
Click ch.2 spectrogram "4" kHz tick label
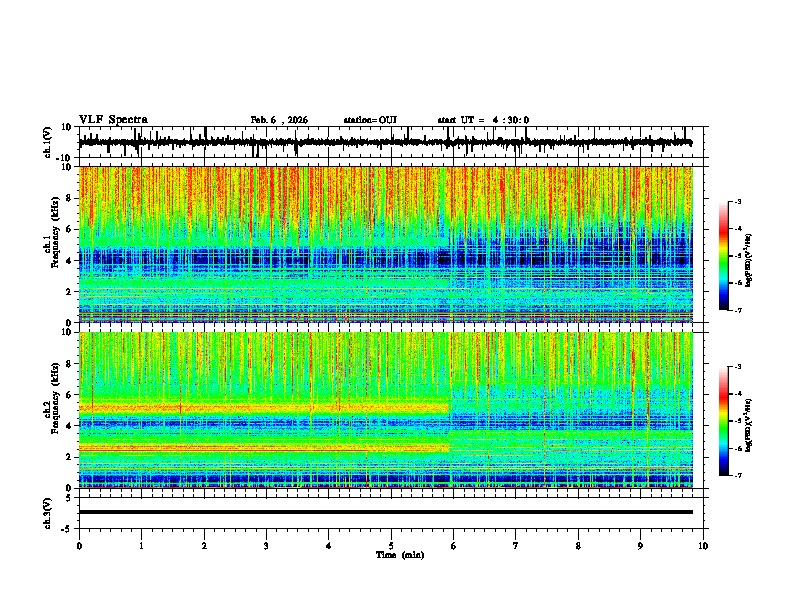70,426
